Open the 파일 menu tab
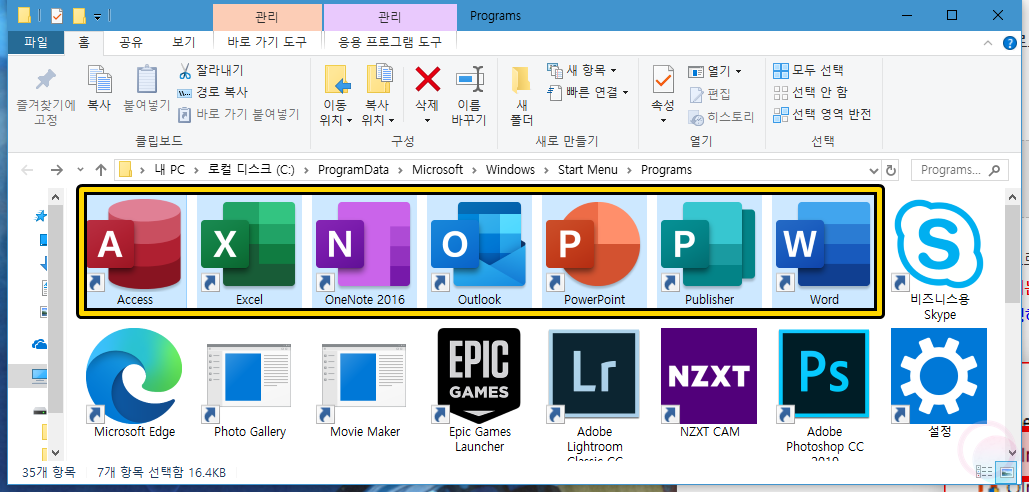The image size is (1029, 492). click(x=36, y=43)
